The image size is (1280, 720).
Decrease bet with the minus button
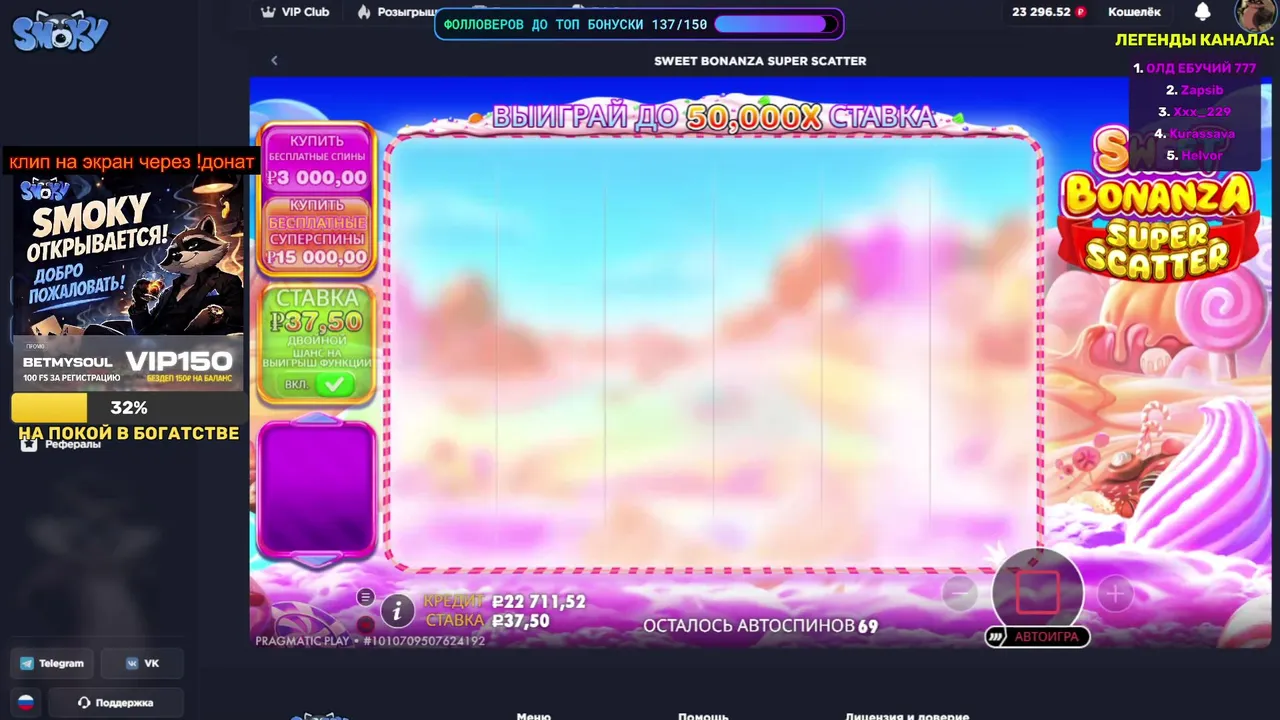(x=959, y=594)
